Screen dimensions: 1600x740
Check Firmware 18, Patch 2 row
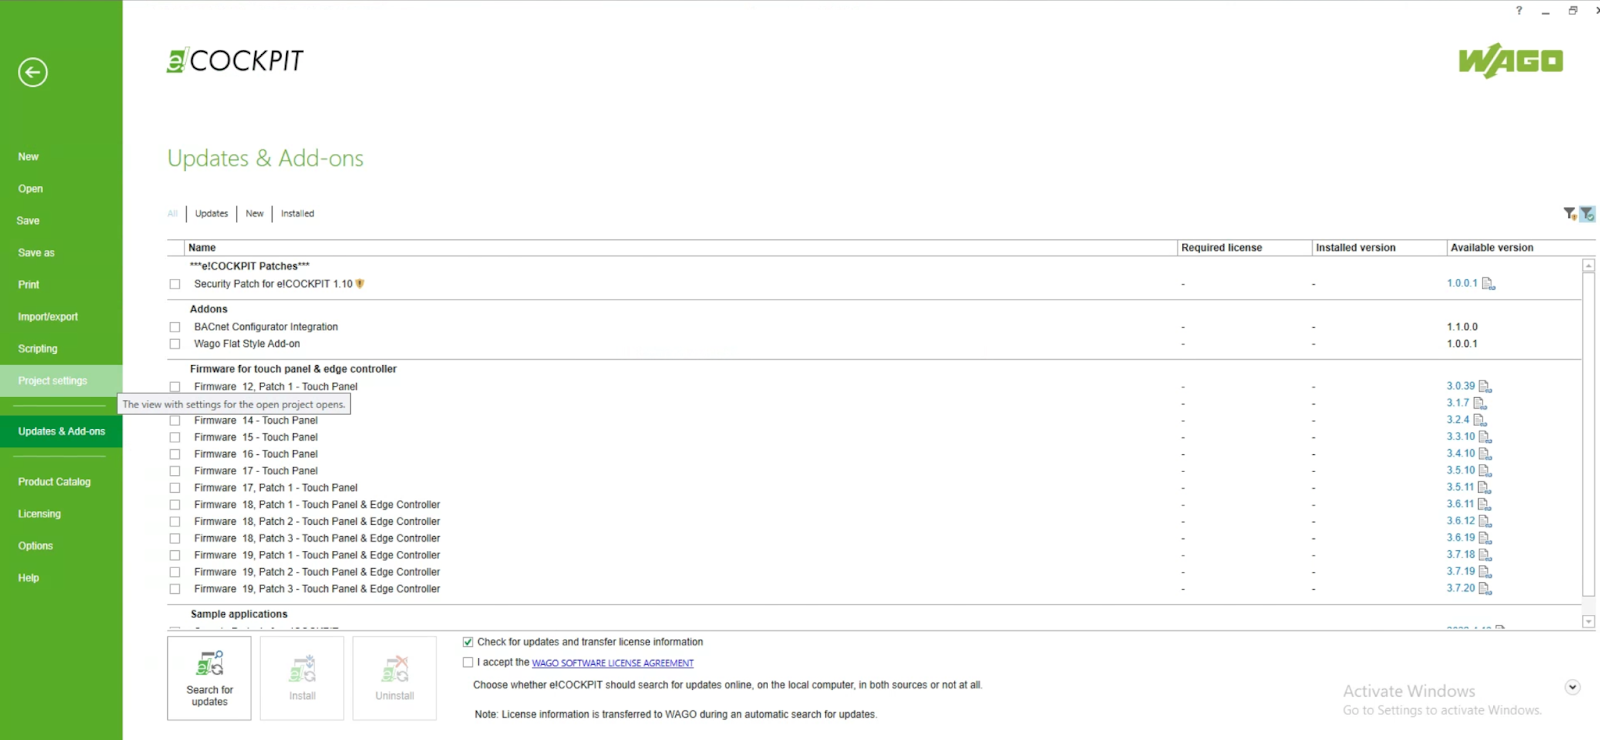pyautogui.click(x=175, y=522)
